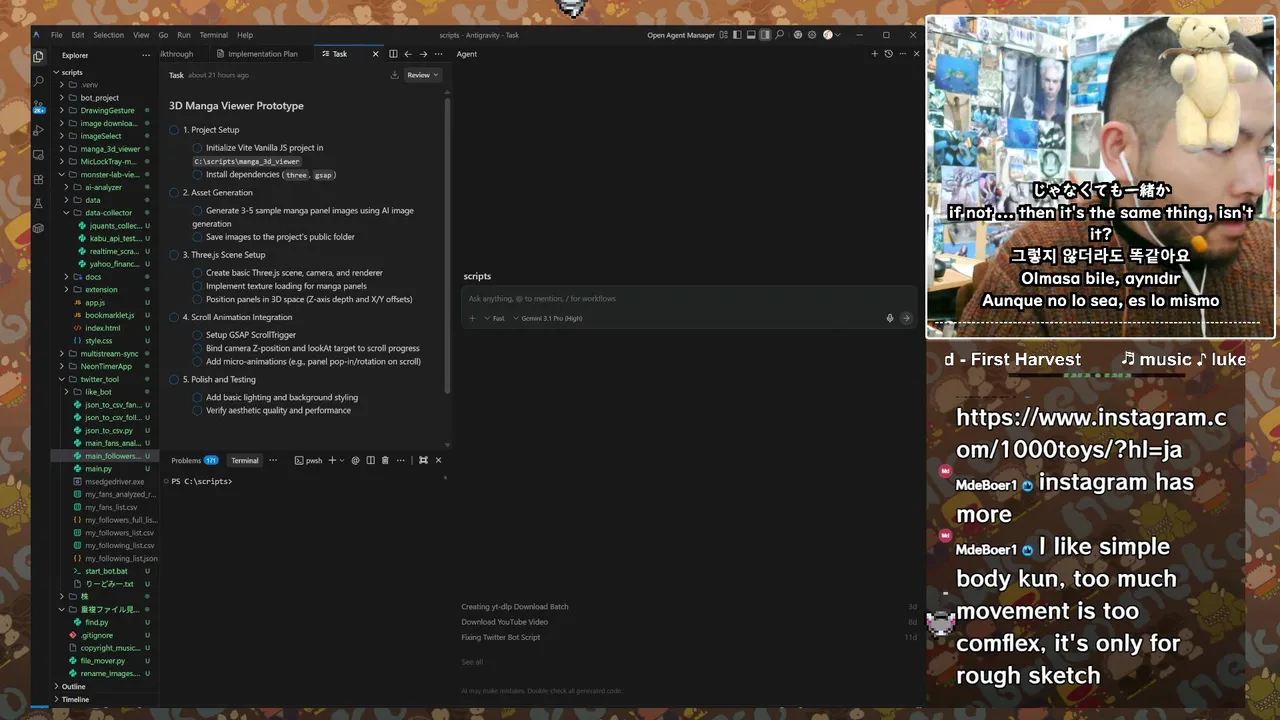Maximize the terminal panel size
The width and height of the screenshot is (1280, 720).
(423, 460)
